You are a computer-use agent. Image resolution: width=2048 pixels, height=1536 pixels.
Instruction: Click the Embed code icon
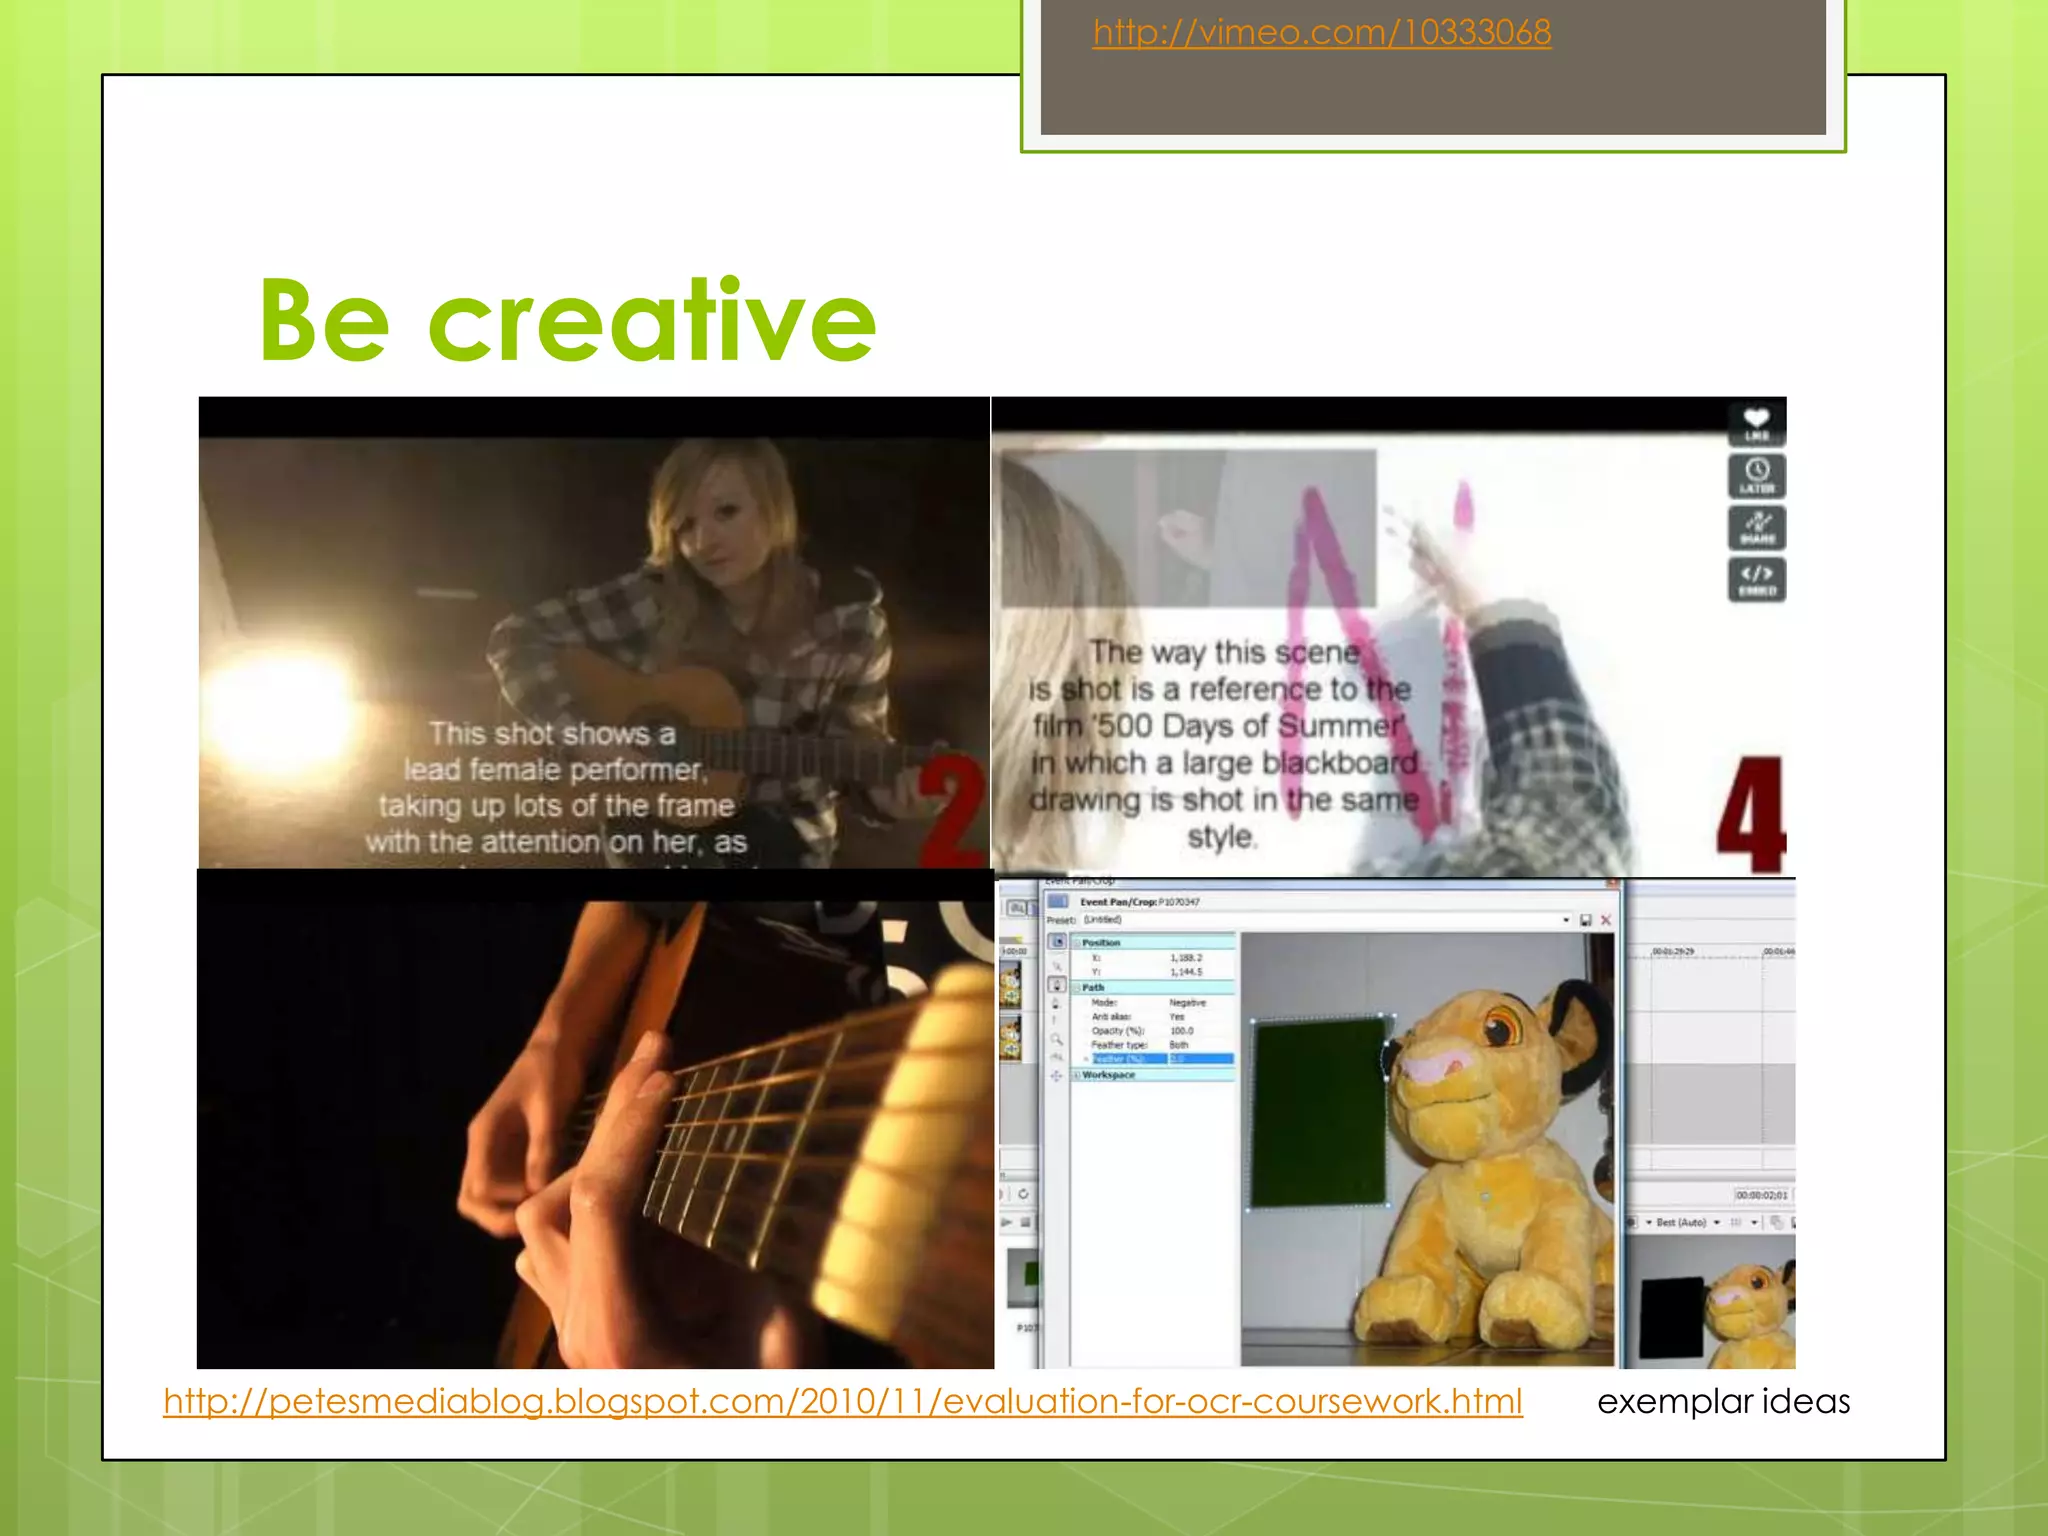tap(1757, 579)
